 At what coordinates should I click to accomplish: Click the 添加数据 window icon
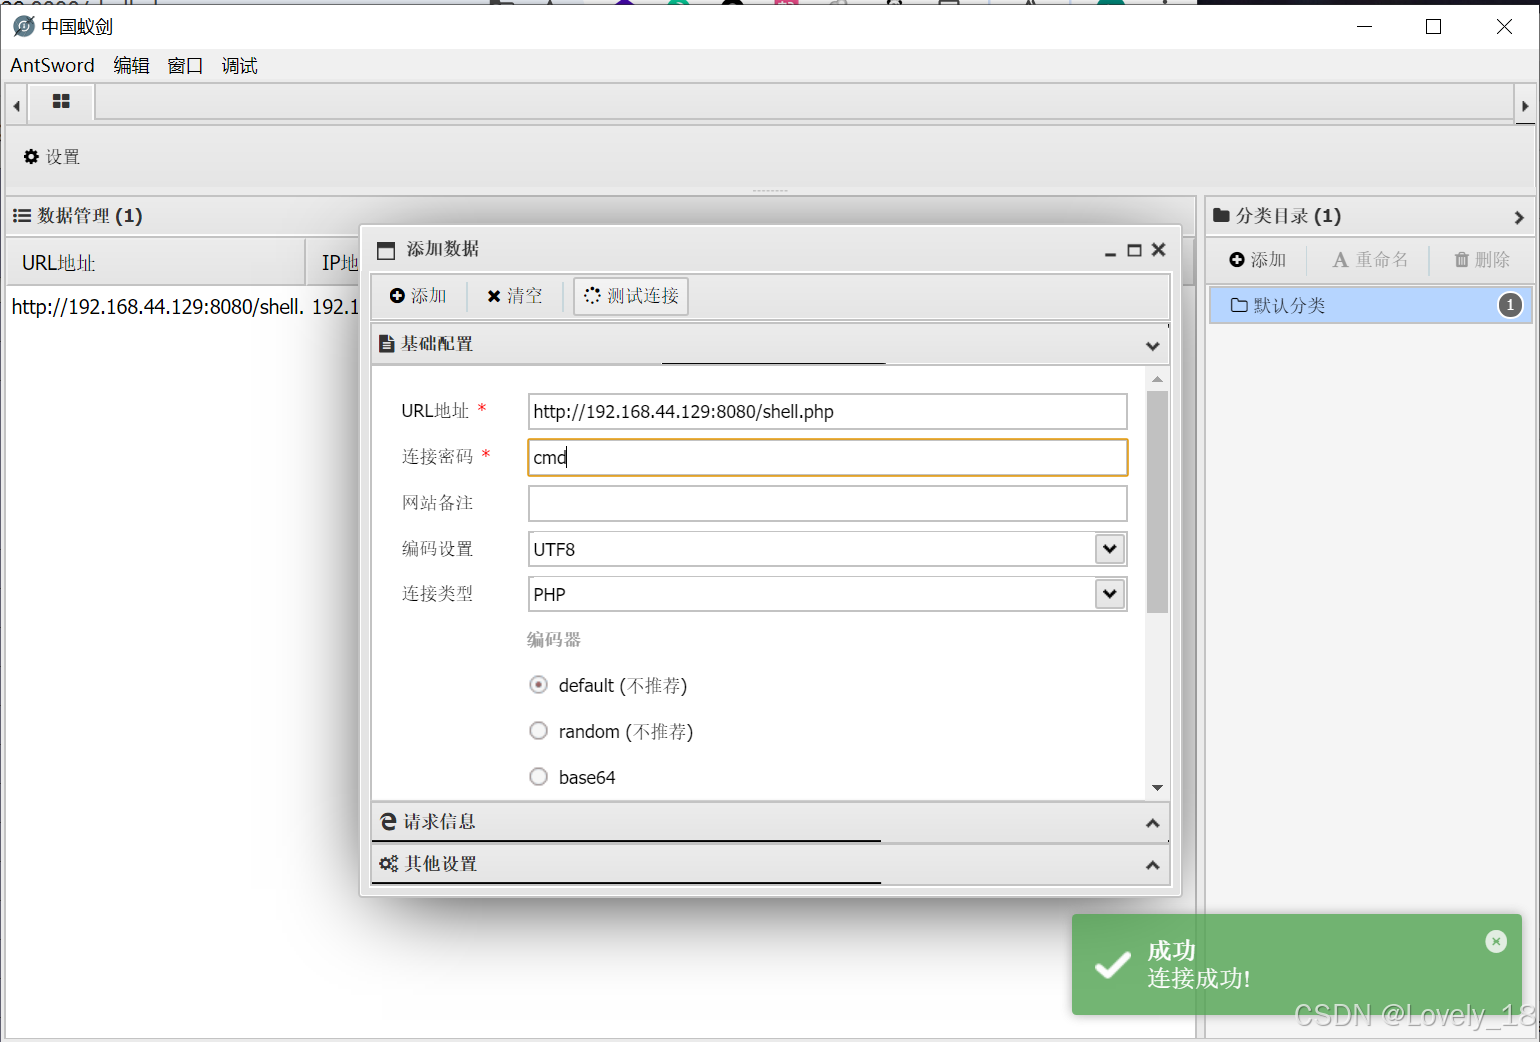(386, 250)
